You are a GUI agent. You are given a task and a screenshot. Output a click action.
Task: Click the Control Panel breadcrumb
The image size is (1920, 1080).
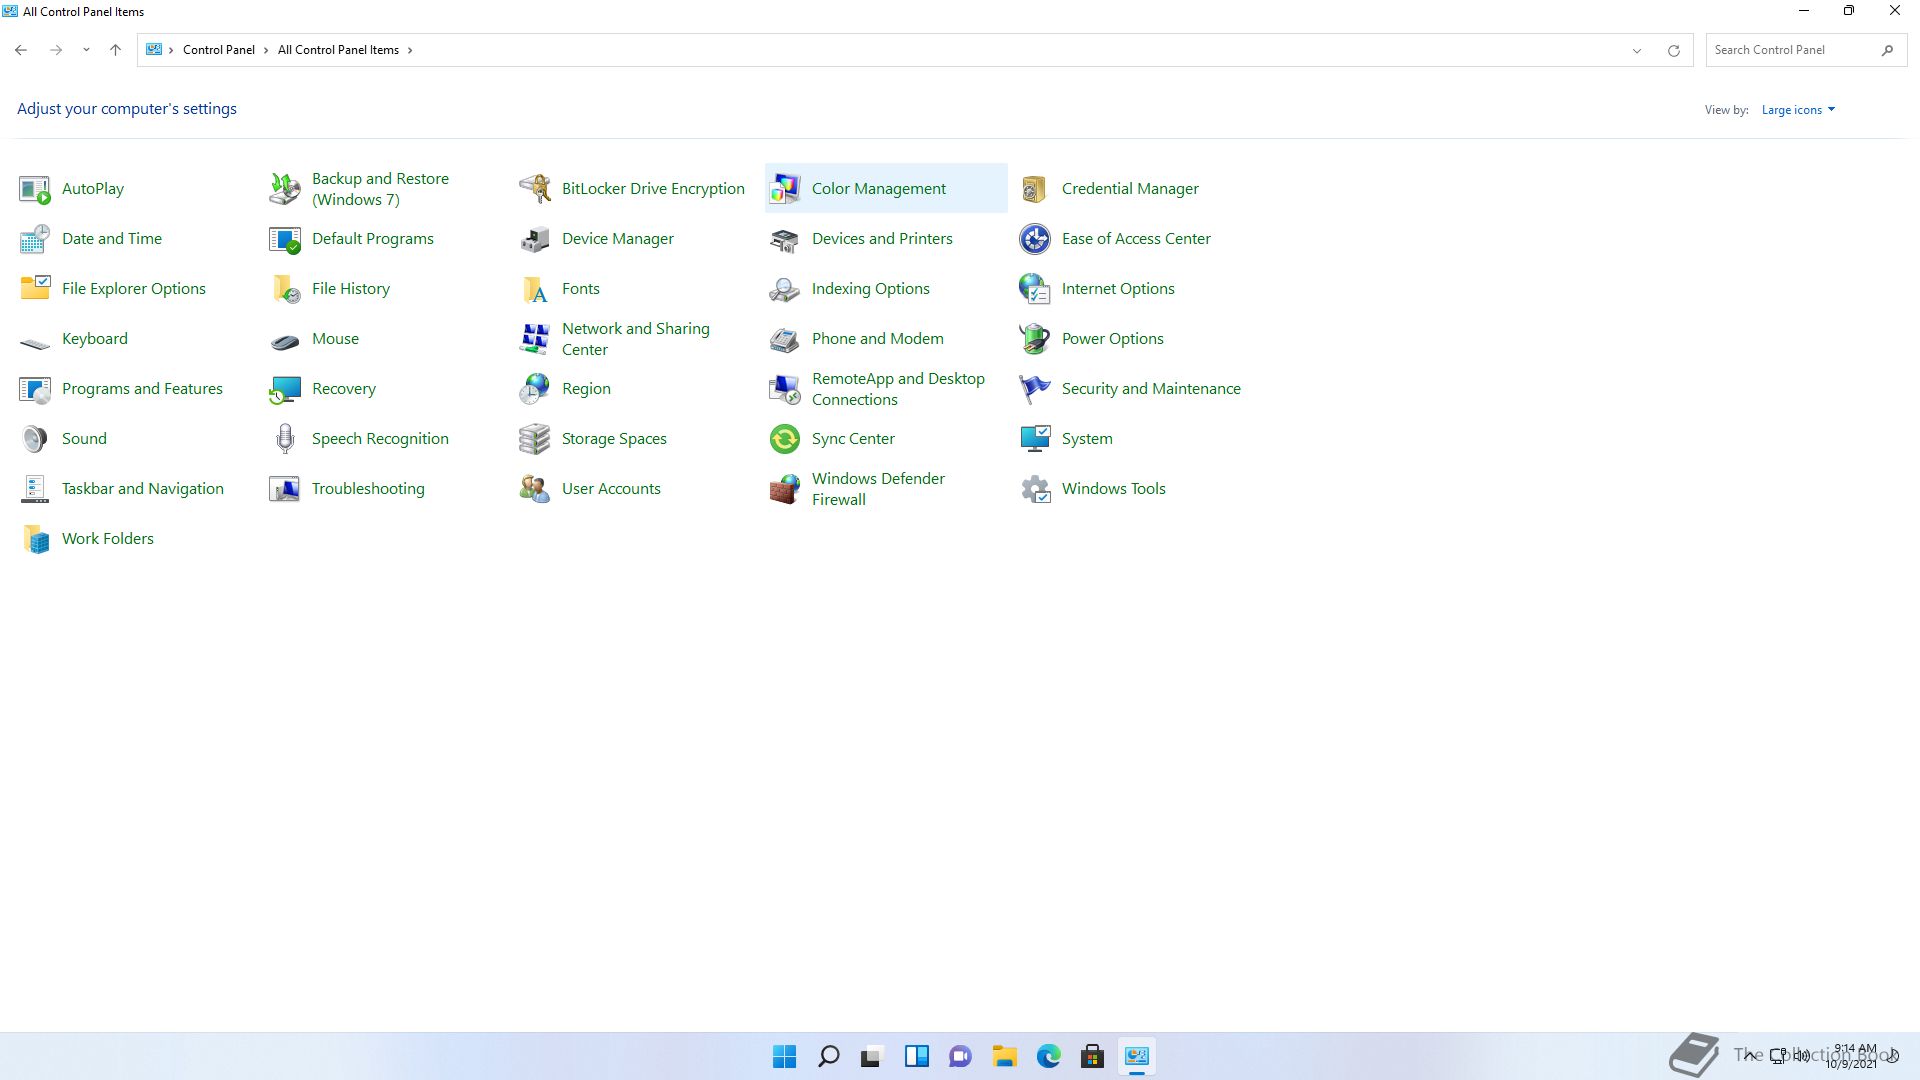coord(219,50)
